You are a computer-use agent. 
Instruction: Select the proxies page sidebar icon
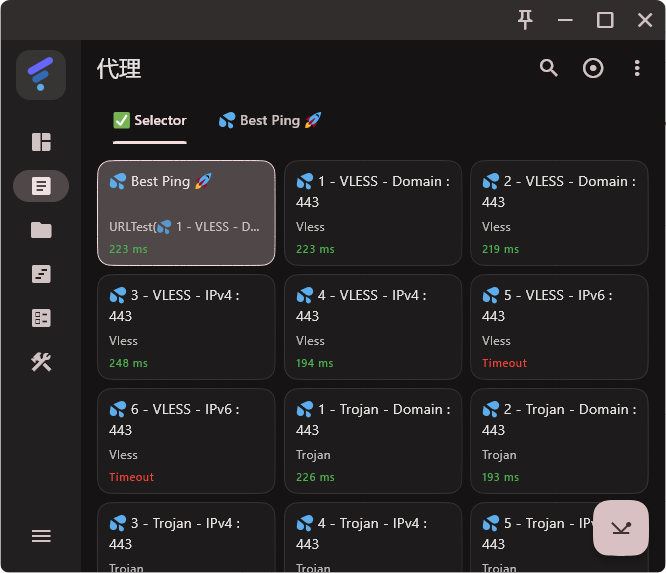(41, 186)
